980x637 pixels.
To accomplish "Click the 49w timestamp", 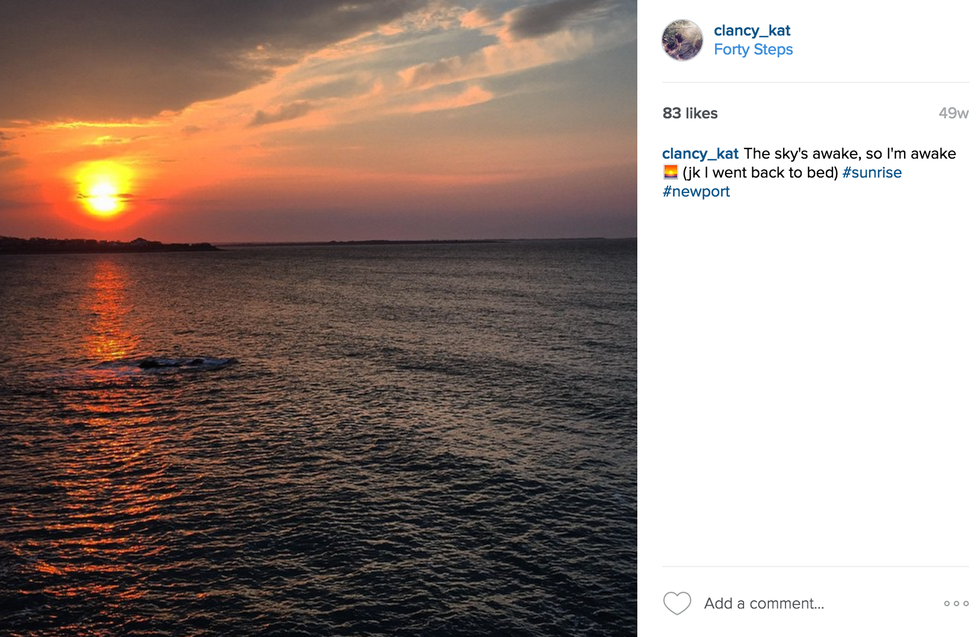I will click(x=953, y=113).
